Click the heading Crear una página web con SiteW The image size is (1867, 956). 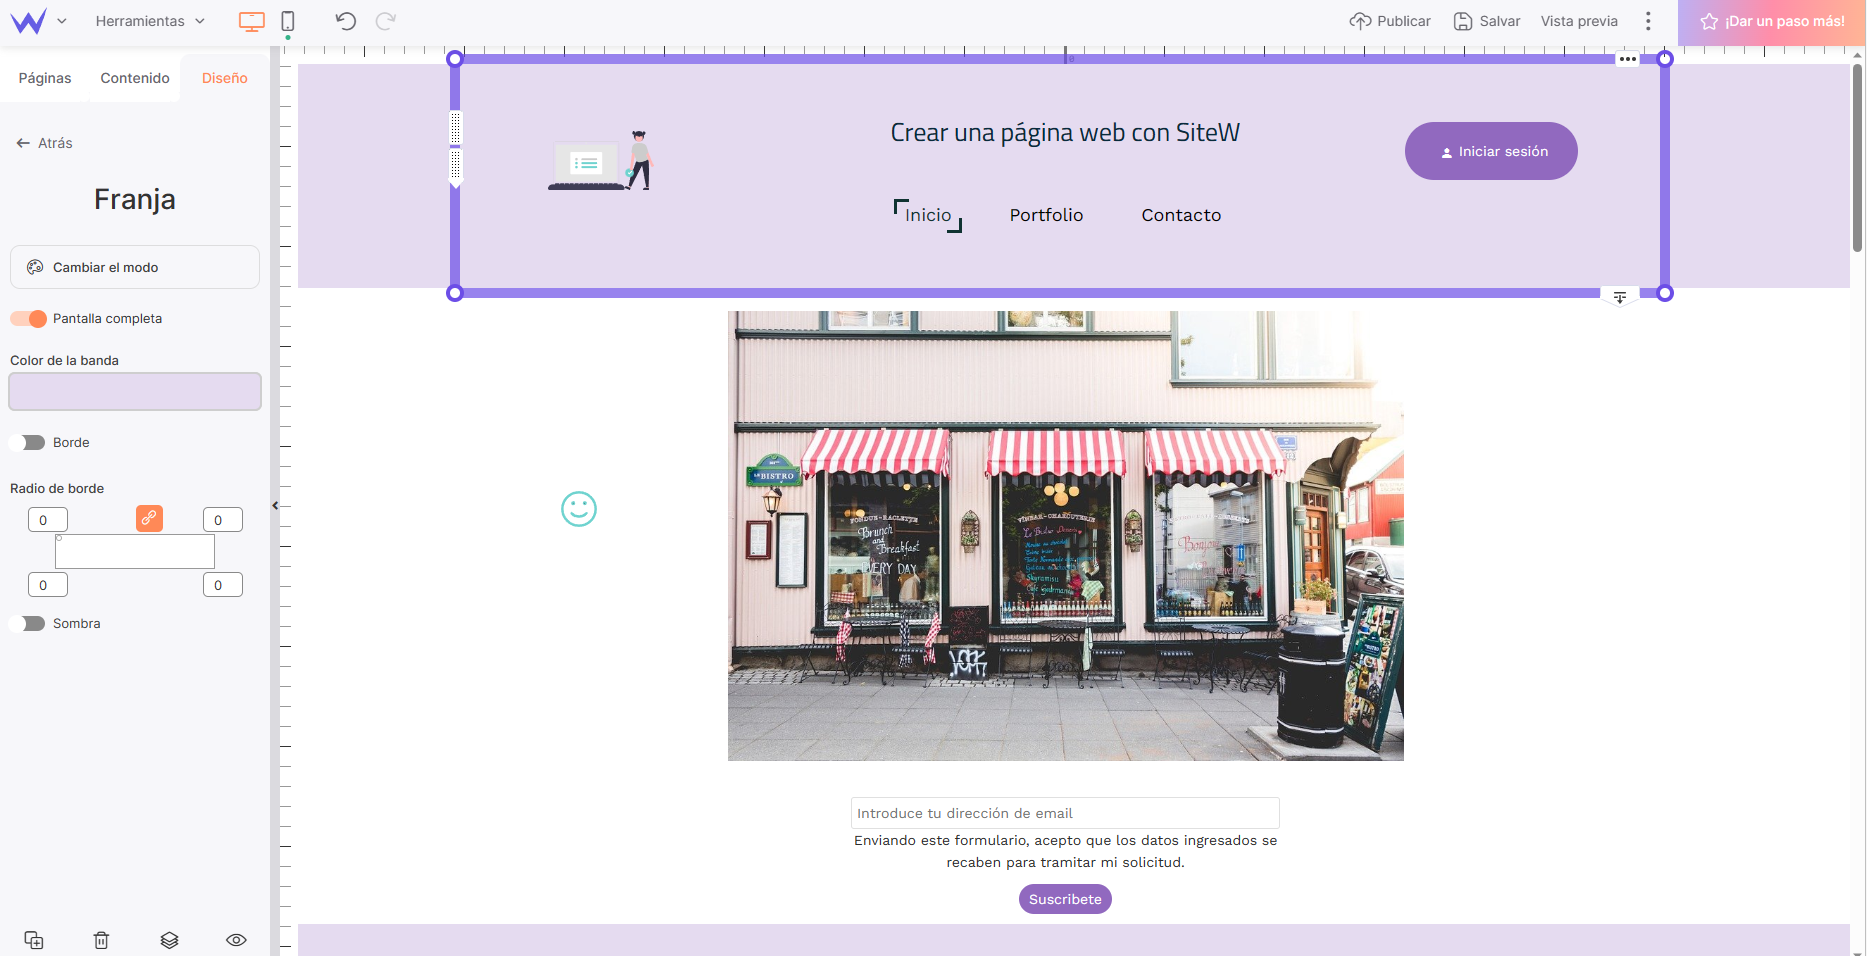click(1065, 133)
